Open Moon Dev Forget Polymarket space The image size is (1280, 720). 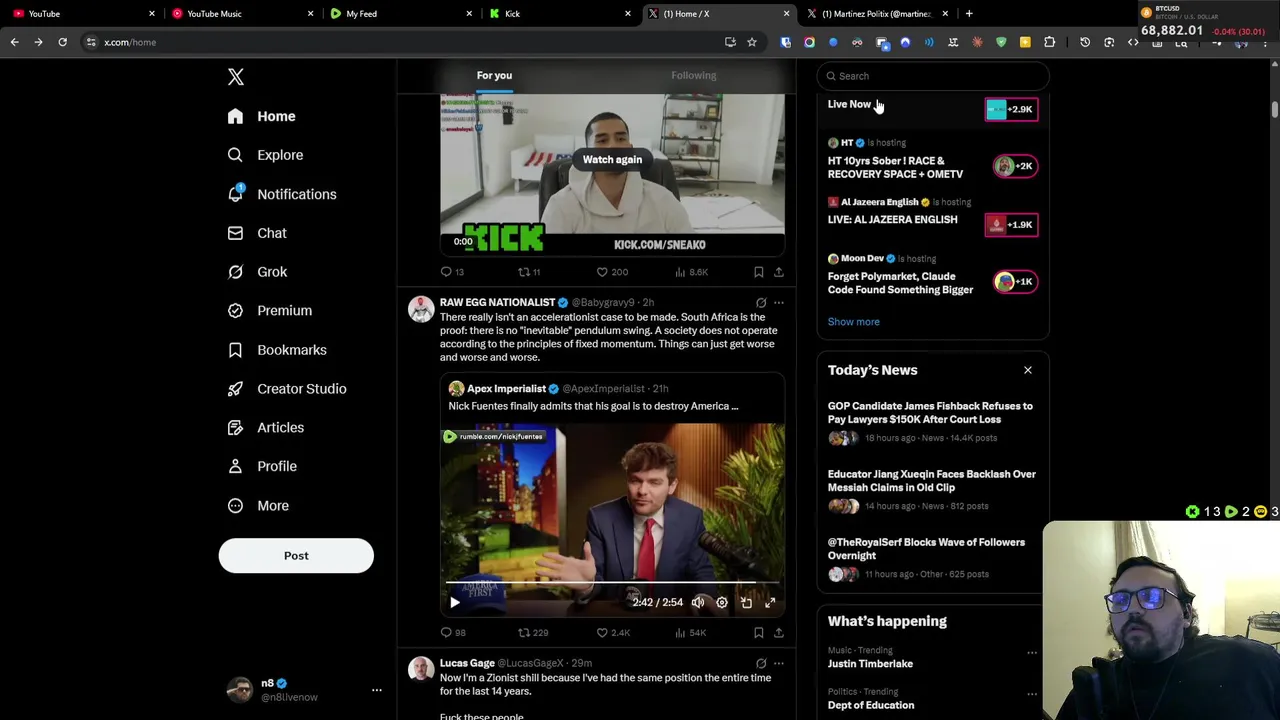pyautogui.click(x=932, y=275)
